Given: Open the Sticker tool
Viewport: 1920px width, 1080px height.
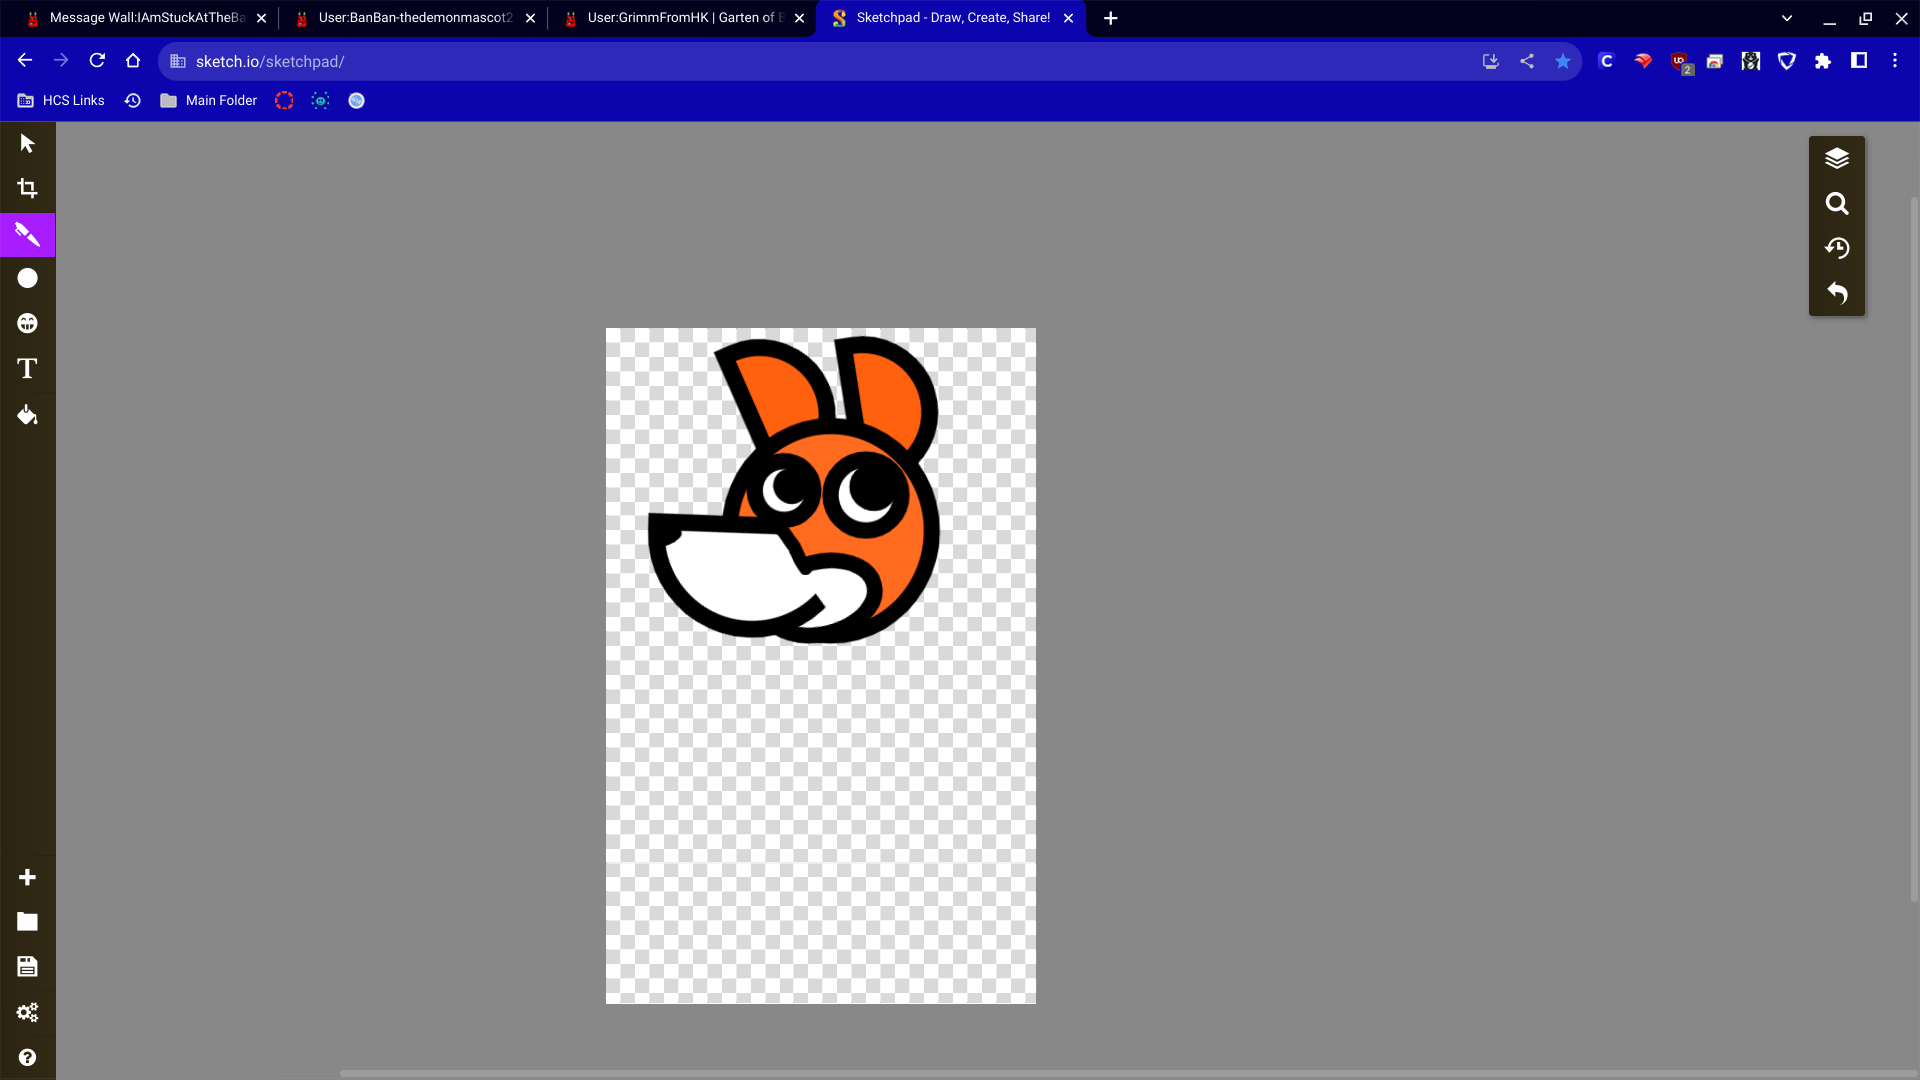Looking at the screenshot, I should [x=27, y=323].
